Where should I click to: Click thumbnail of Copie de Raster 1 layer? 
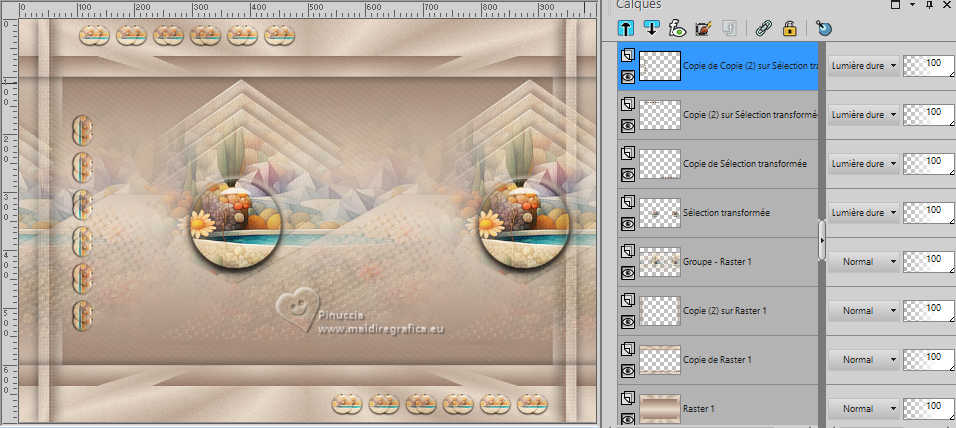point(660,360)
